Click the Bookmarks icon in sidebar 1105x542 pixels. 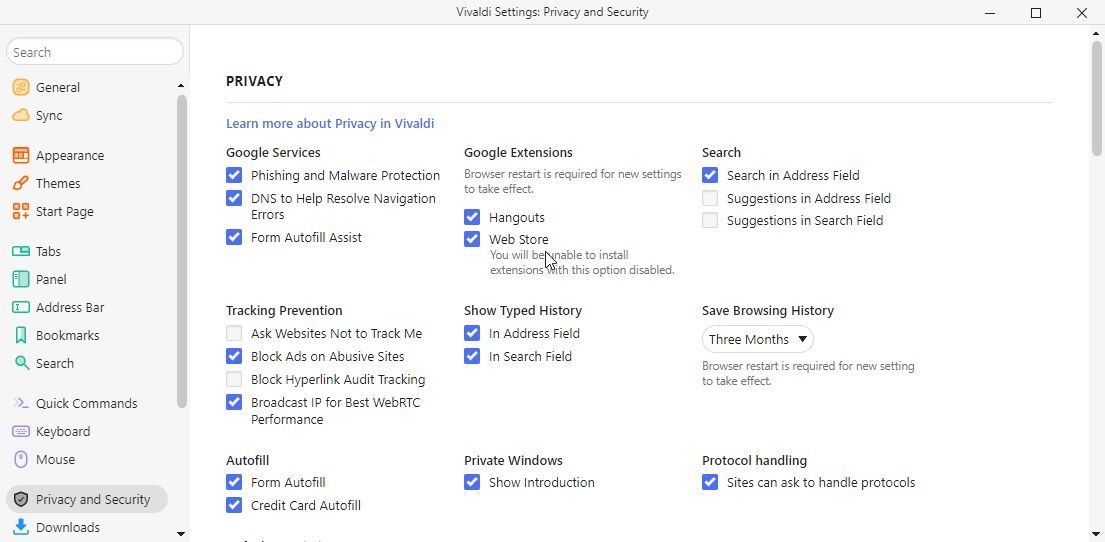[x=20, y=335]
